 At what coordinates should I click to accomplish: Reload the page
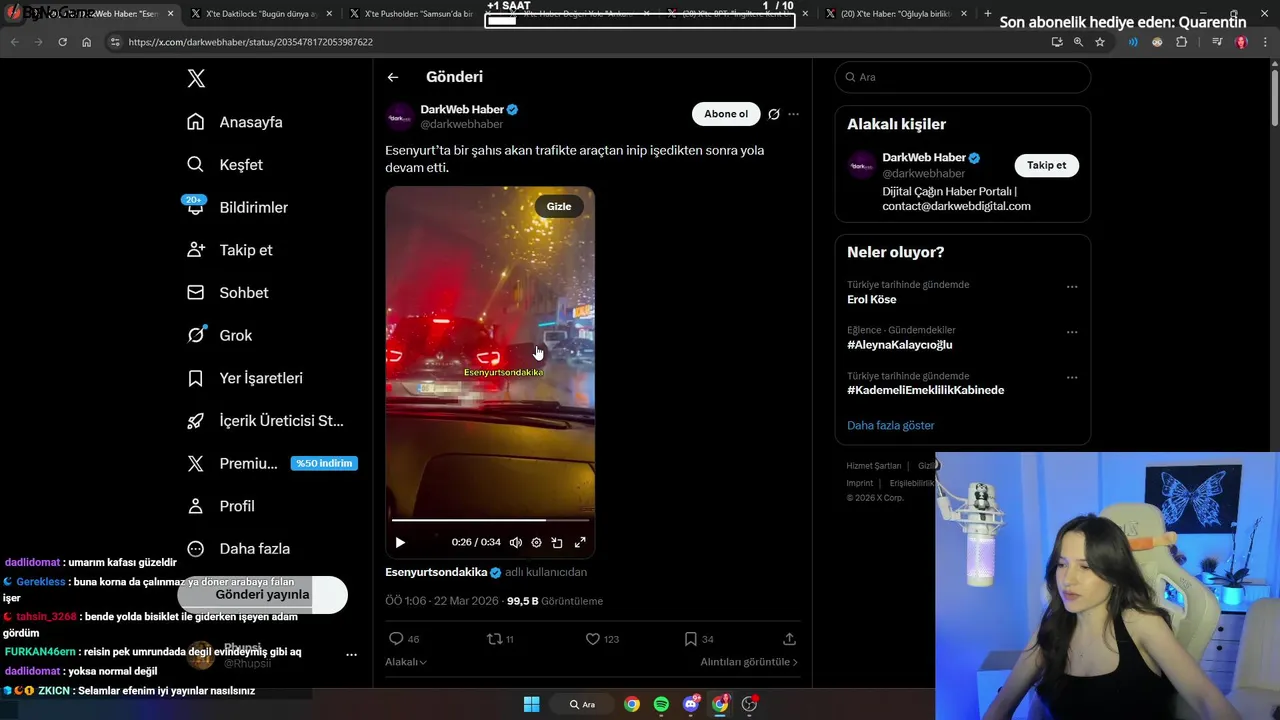click(x=62, y=42)
